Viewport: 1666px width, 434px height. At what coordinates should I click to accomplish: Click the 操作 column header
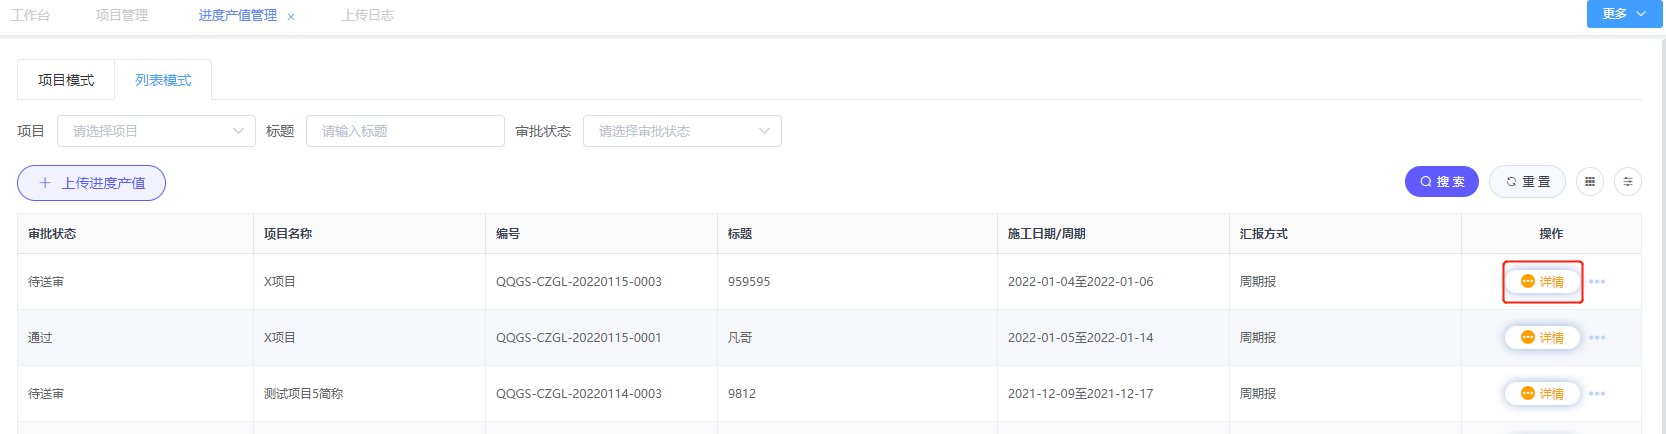click(x=1551, y=234)
